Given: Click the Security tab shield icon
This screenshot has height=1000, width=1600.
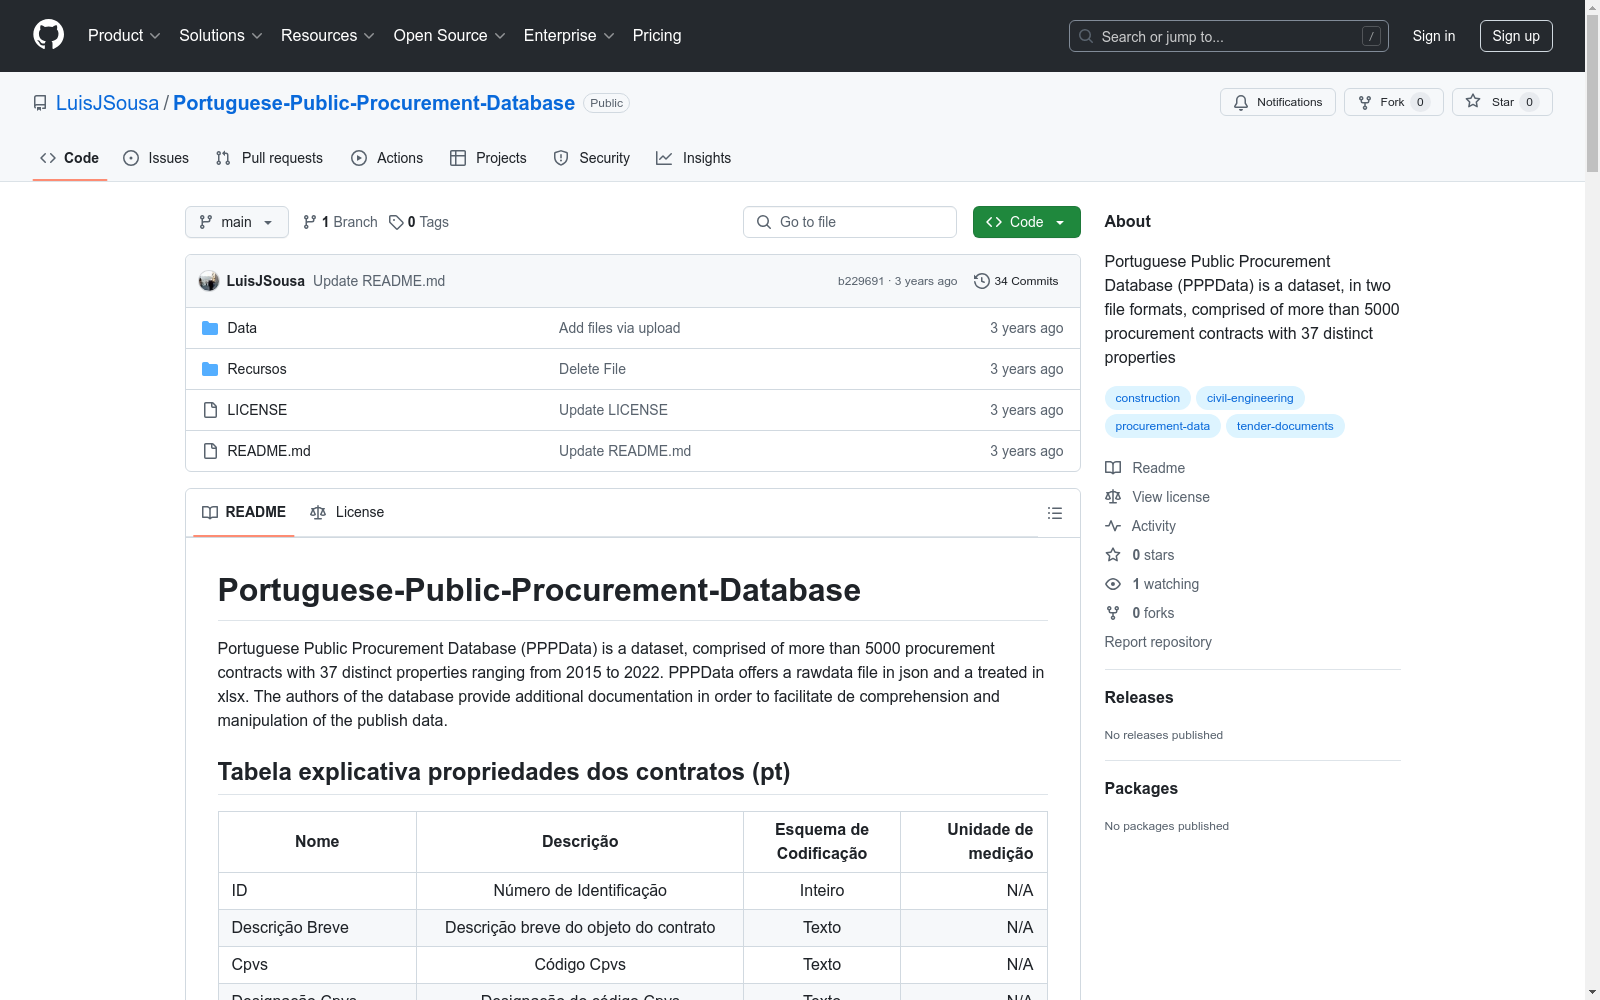Looking at the screenshot, I should pos(561,158).
